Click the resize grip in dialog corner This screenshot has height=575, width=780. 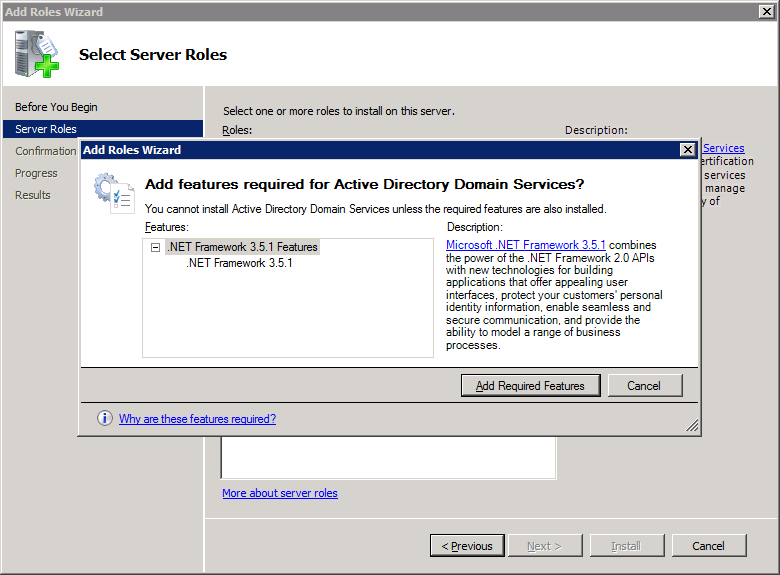[x=692, y=425]
